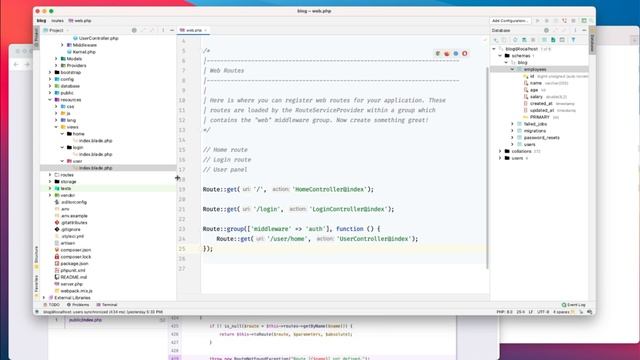Open the Problems tool window
This screenshot has height=360, width=640.
tap(78, 305)
